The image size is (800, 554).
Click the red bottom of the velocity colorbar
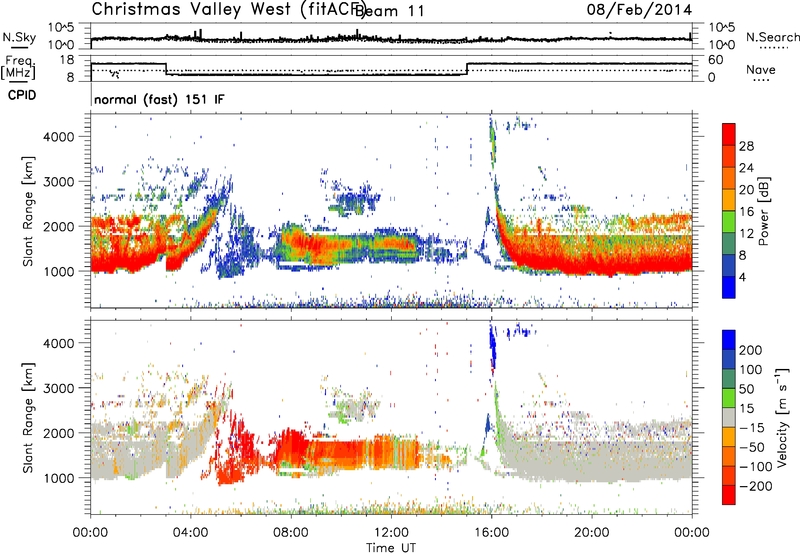coord(729,495)
